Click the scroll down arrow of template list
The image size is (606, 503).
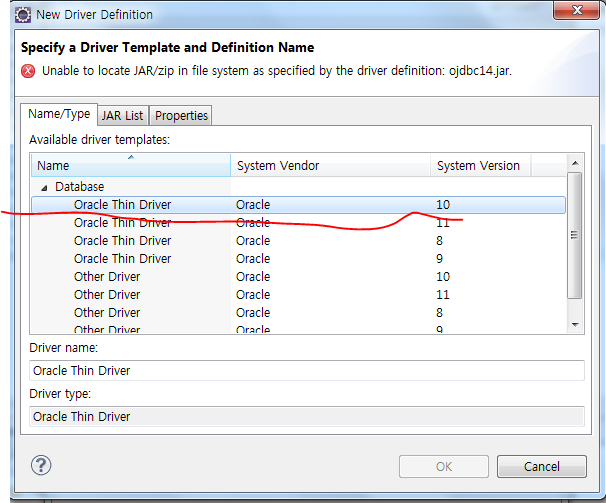(x=575, y=325)
